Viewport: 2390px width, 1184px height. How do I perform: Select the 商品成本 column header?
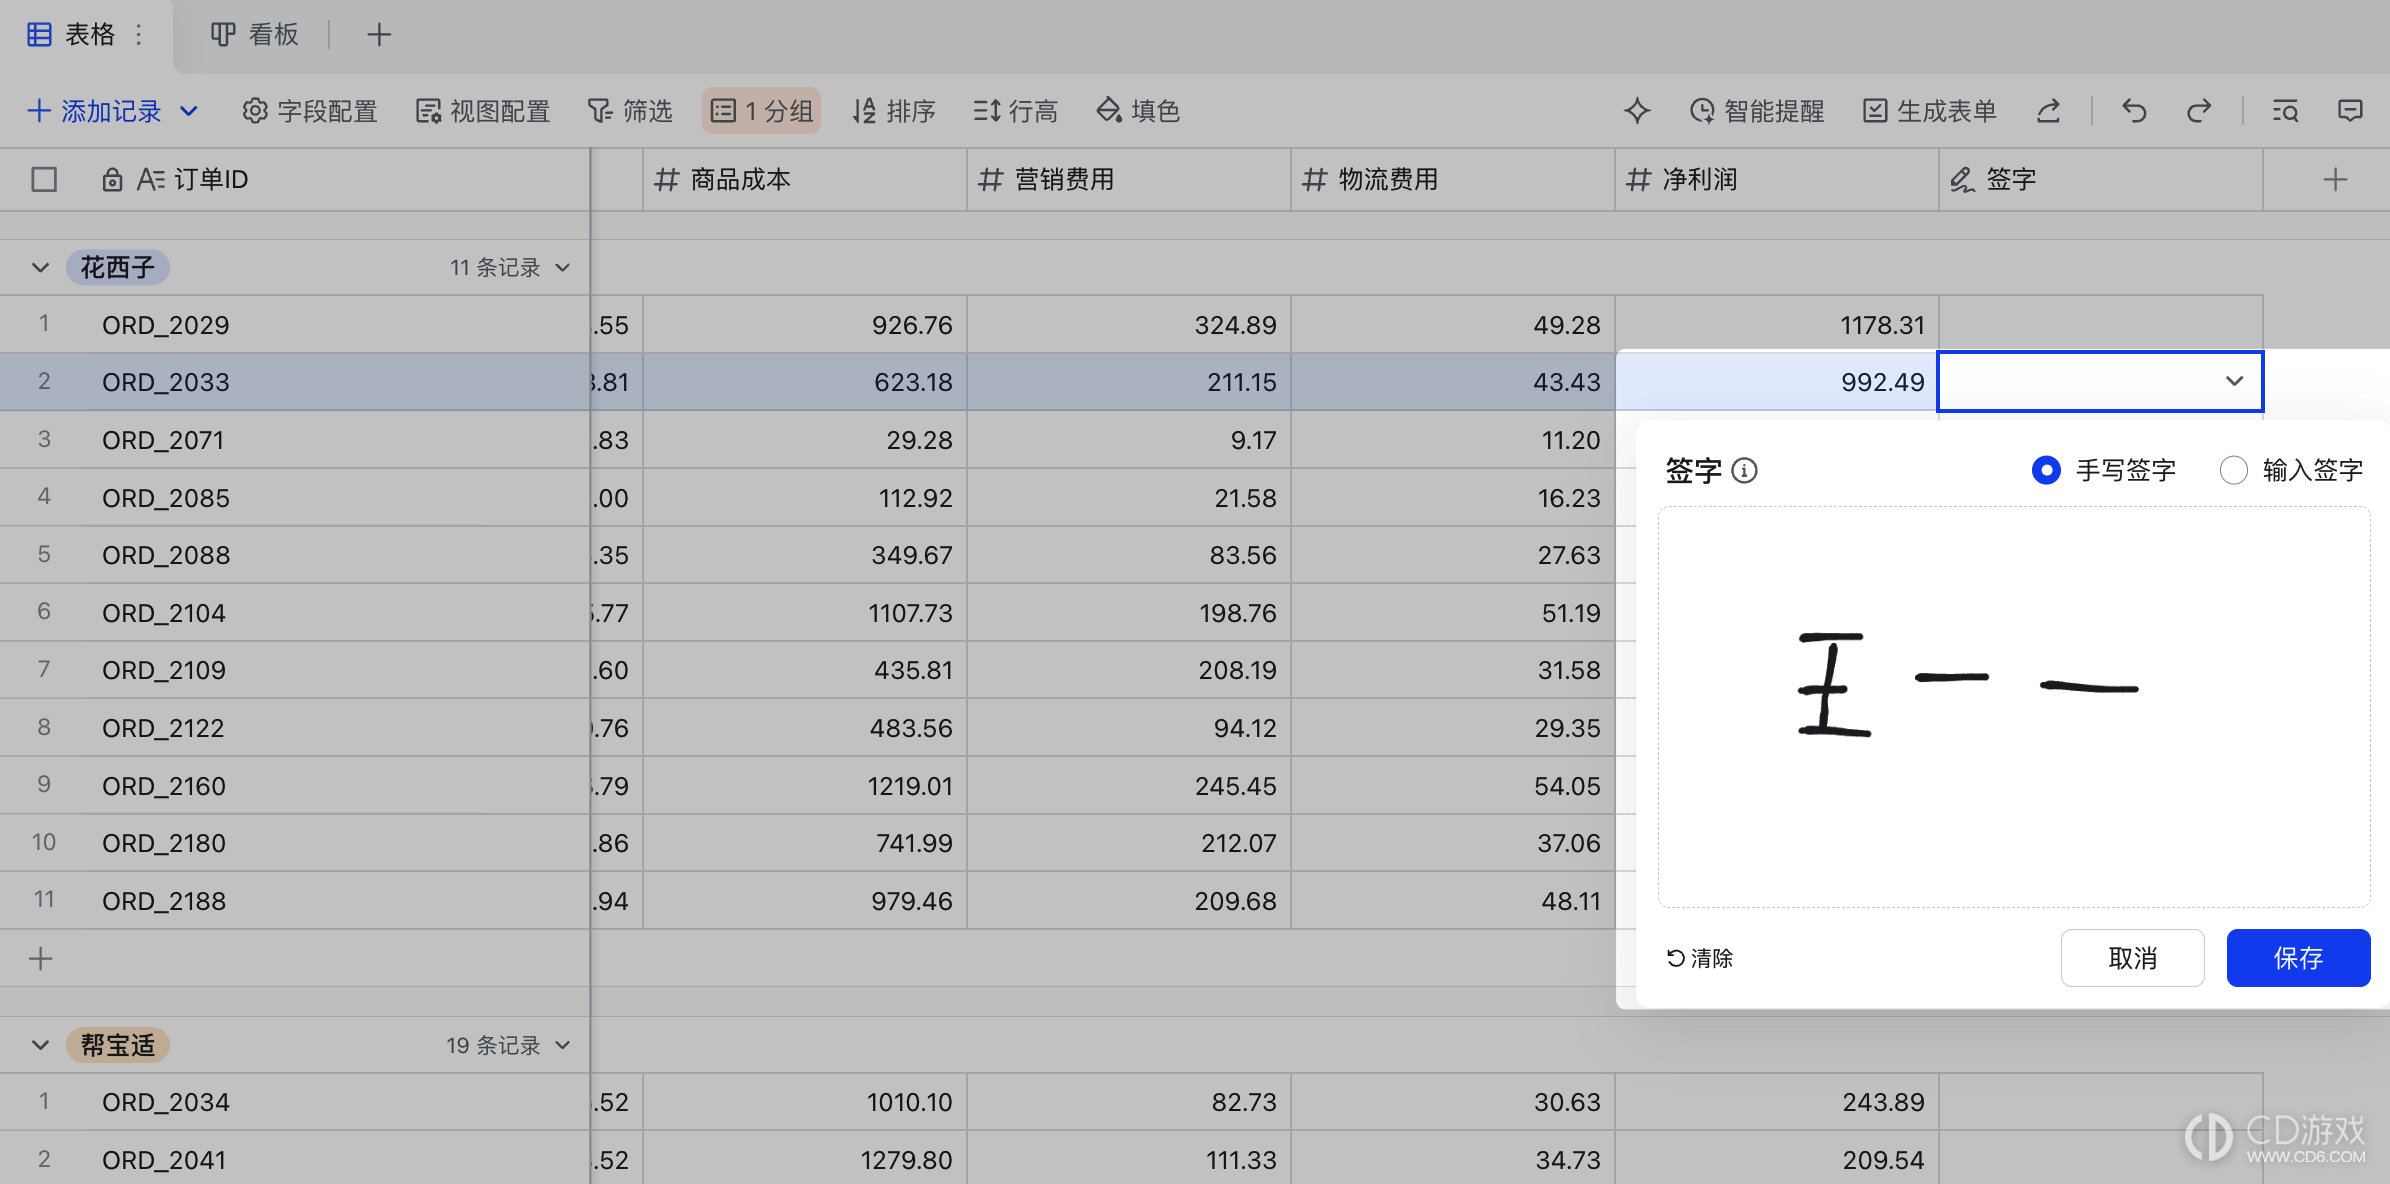click(804, 180)
